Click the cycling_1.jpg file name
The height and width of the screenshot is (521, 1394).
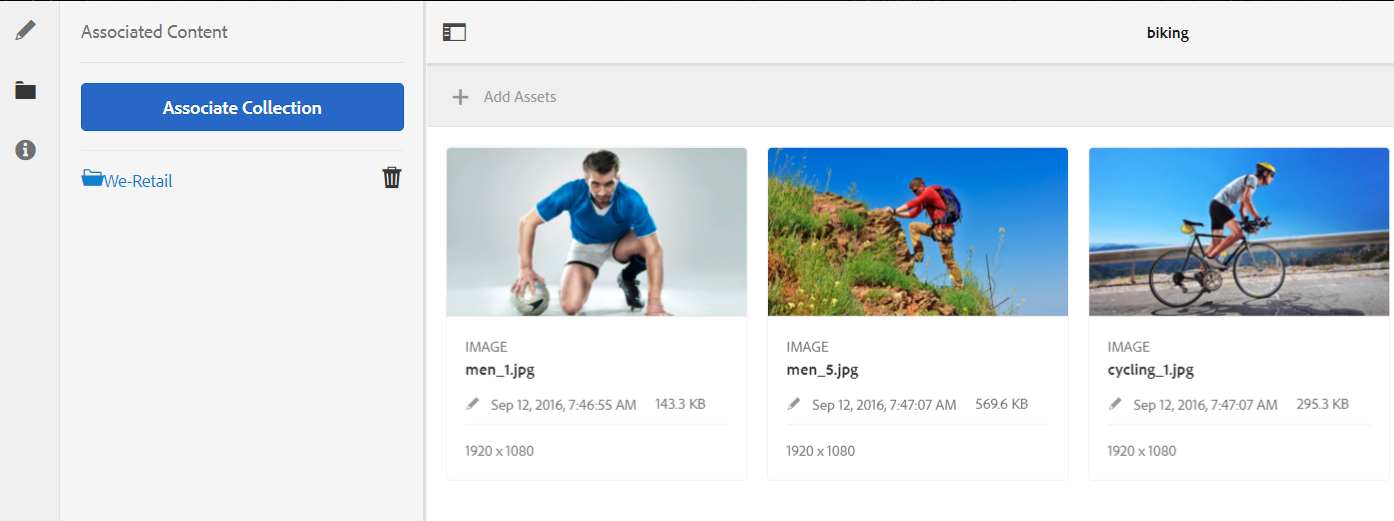tap(1151, 370)
